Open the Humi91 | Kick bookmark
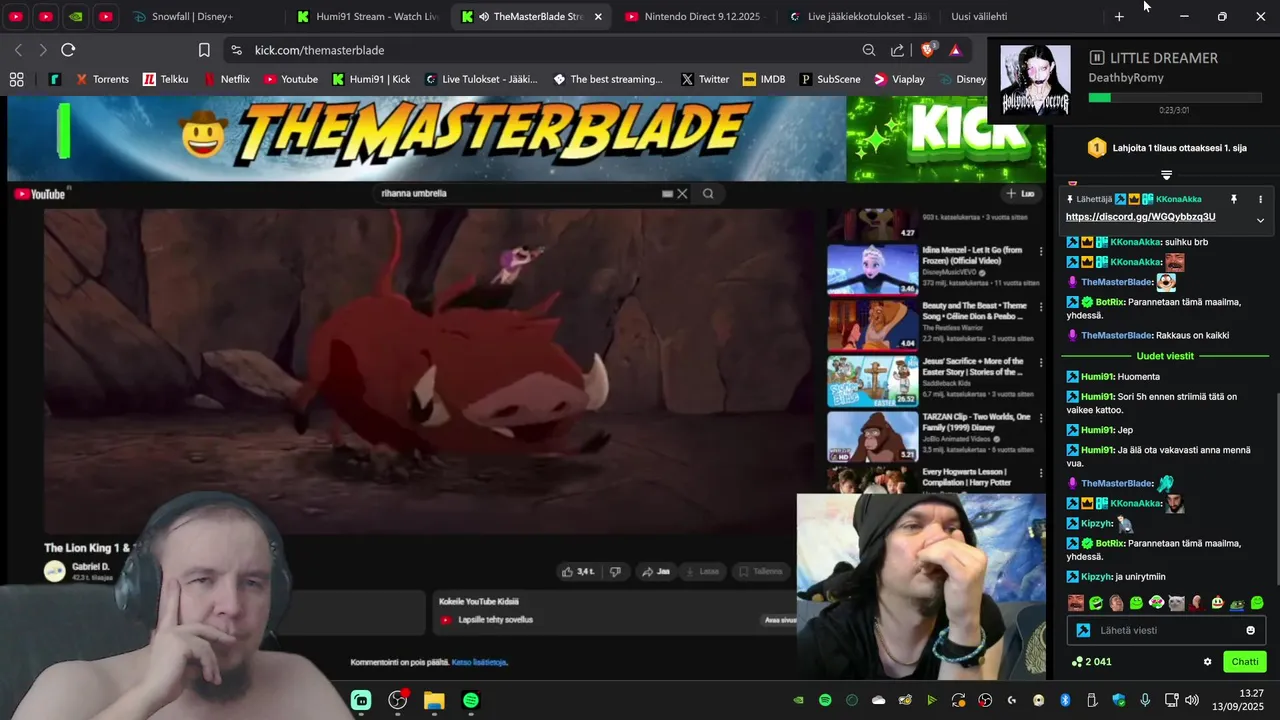 click(371, 79)
